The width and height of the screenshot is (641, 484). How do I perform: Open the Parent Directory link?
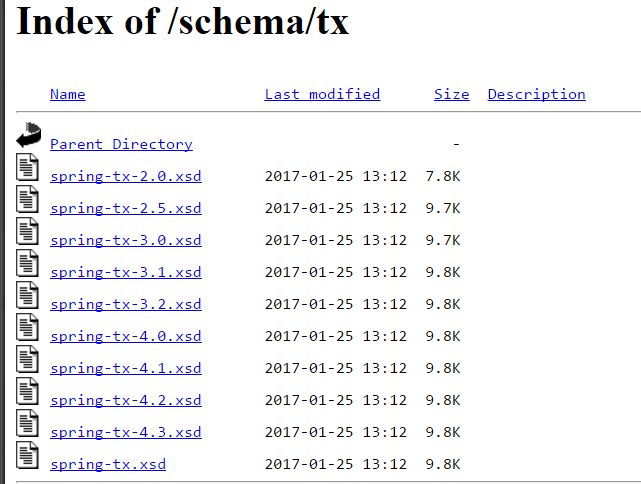click(x=121, y=144)
